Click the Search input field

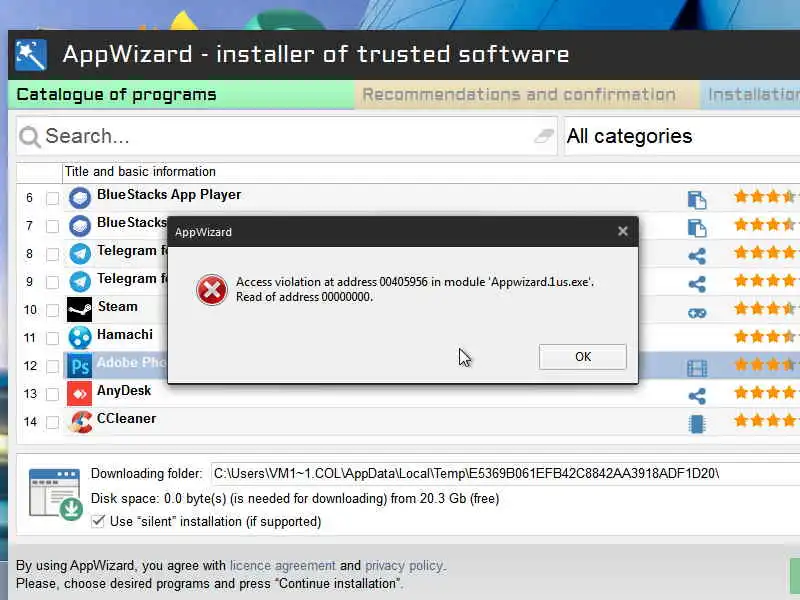click(x=287, y=136)
